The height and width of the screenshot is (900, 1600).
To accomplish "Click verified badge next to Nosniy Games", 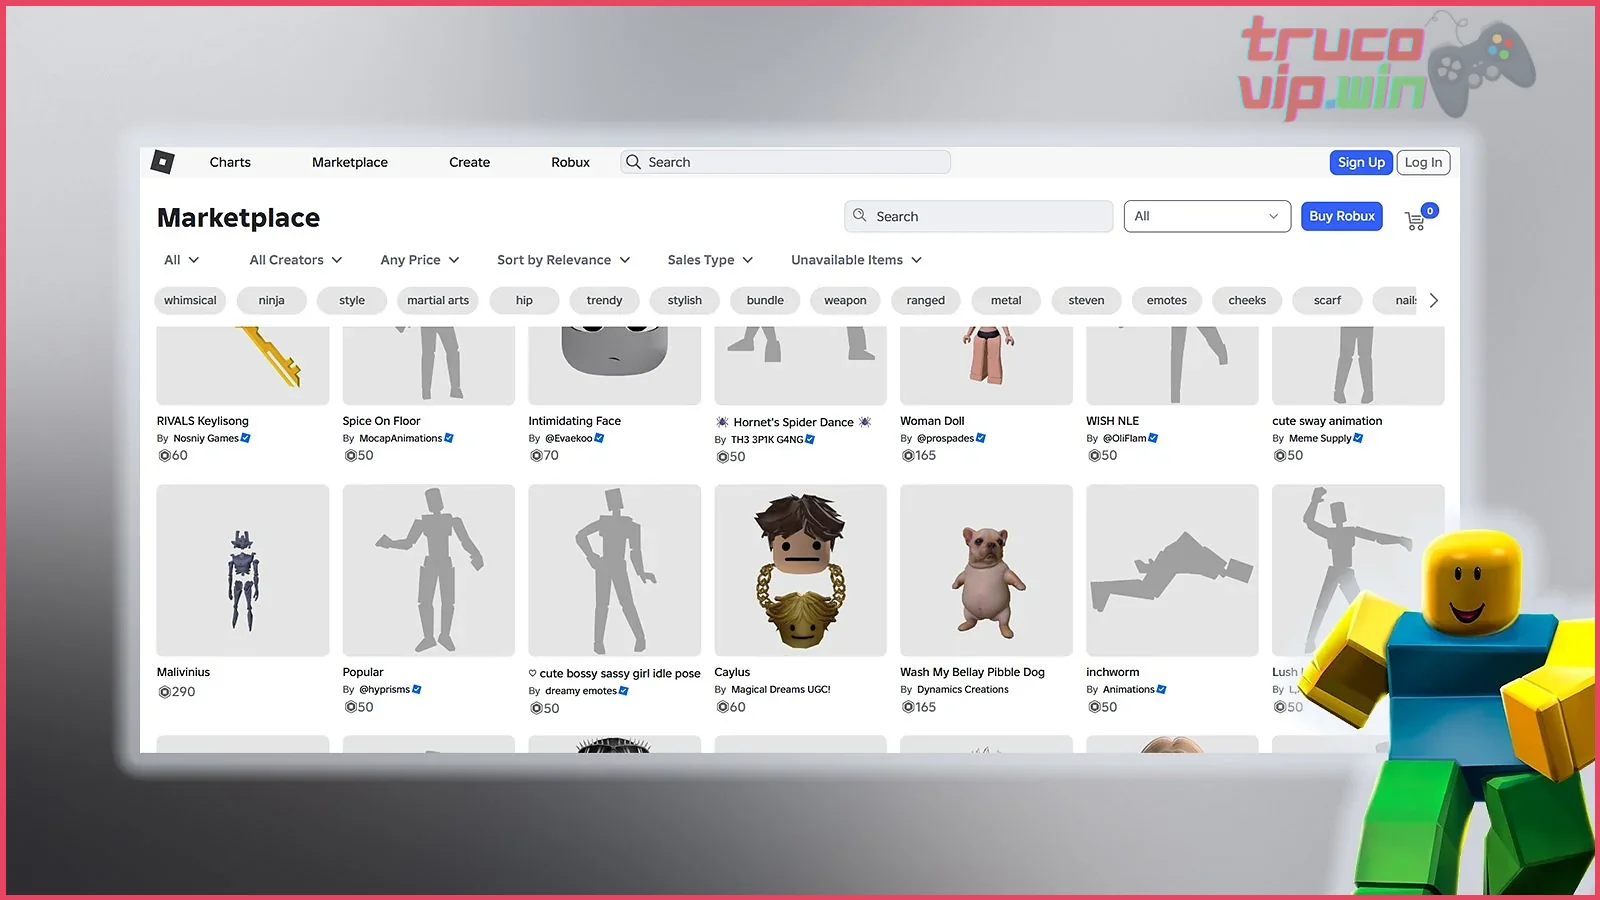I will click(246, 438).
